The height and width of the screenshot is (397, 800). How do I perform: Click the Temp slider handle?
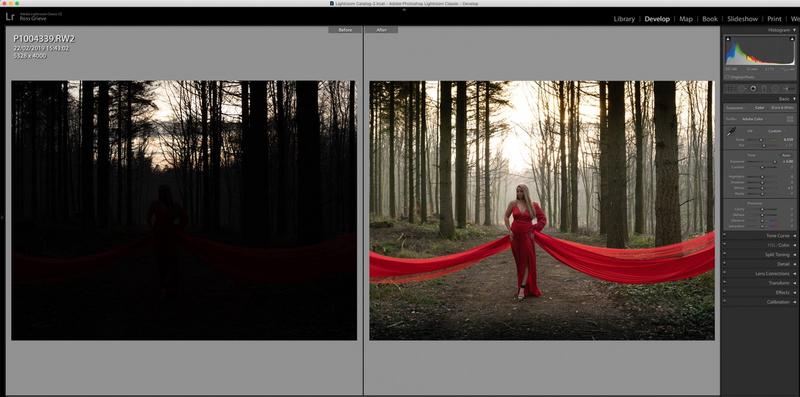(x=761, y=140)
